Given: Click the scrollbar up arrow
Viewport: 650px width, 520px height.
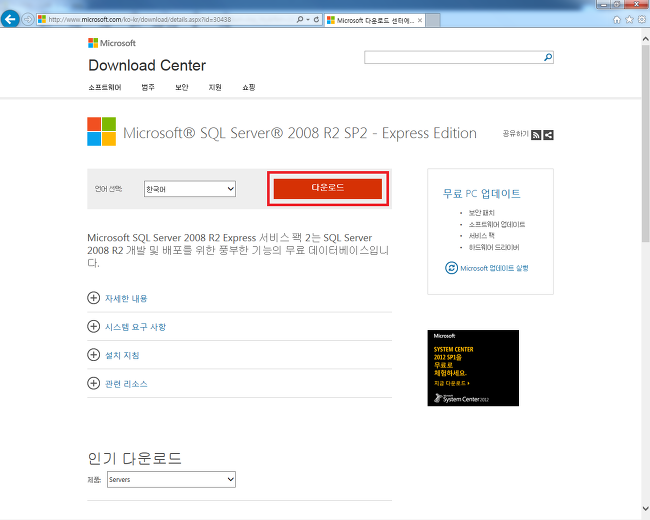Looking at the screenshot, I should [645, 39].
